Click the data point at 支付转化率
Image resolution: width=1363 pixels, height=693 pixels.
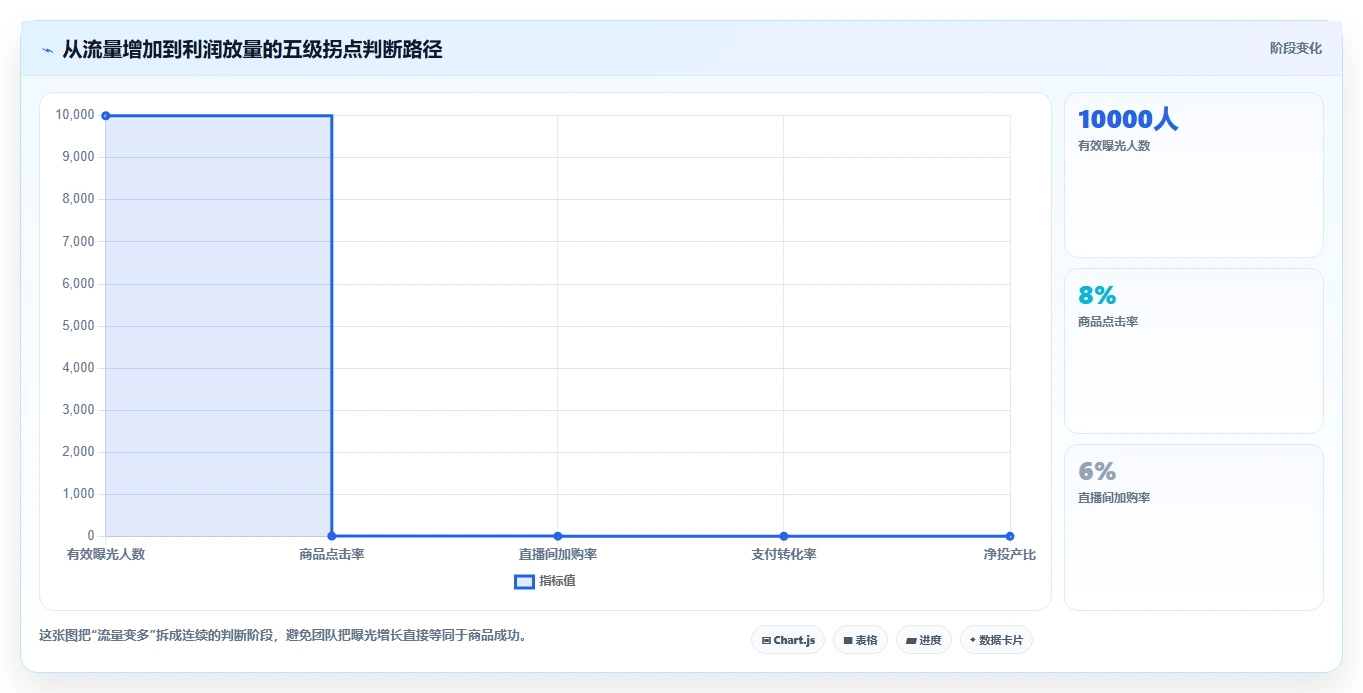783,536
